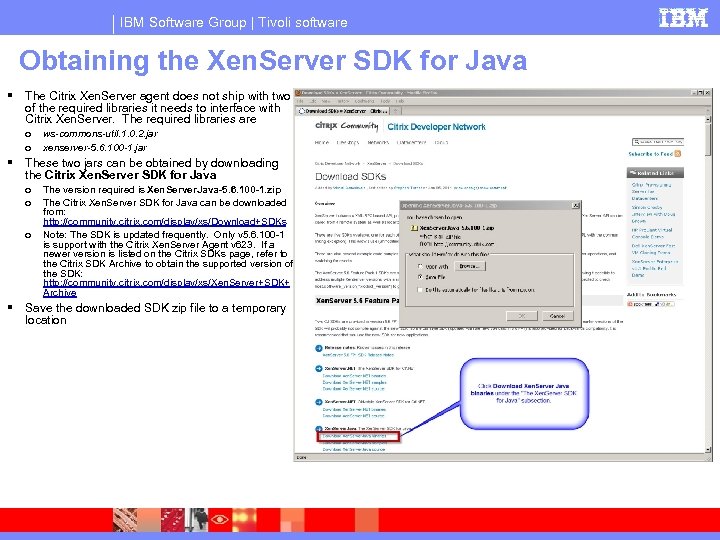The height and width of the screenshot is (540, 720).
Task: Click the IBM logo in header
Action: pyautogui.click(x=683, y=17)
